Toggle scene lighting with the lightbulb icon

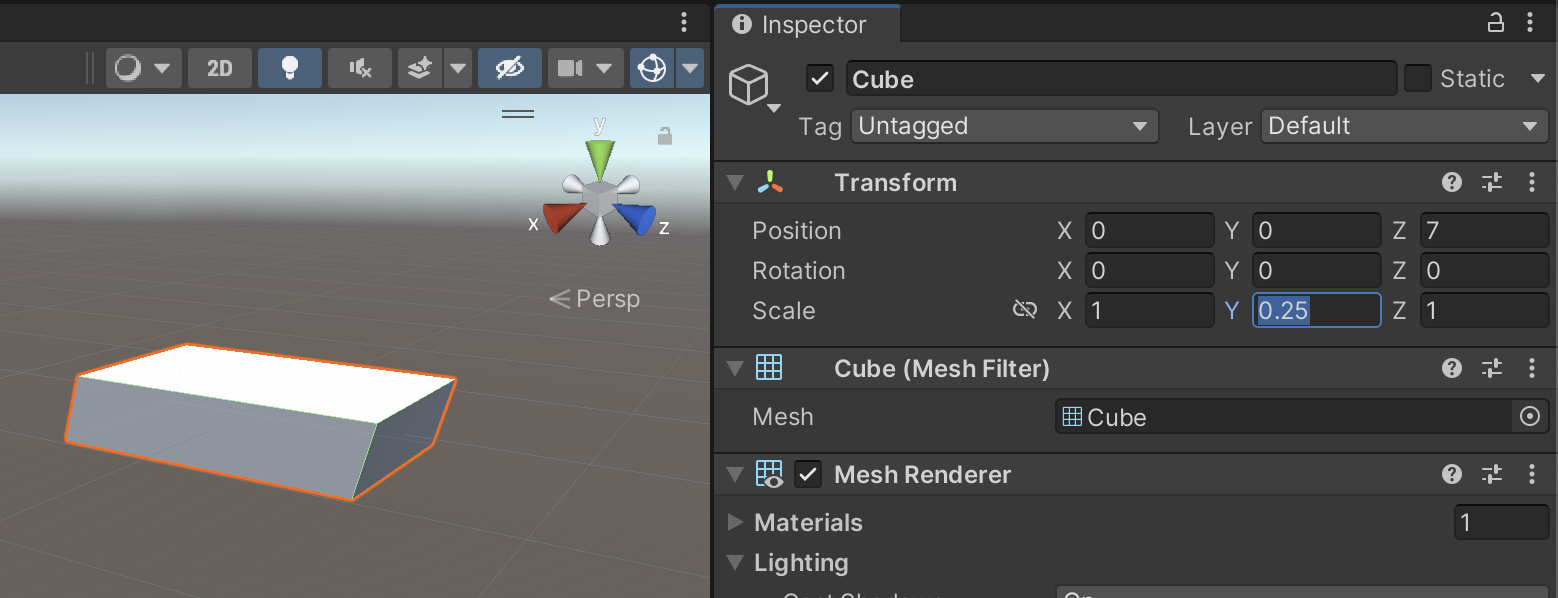pyautogui.click(x=290, y=68)
